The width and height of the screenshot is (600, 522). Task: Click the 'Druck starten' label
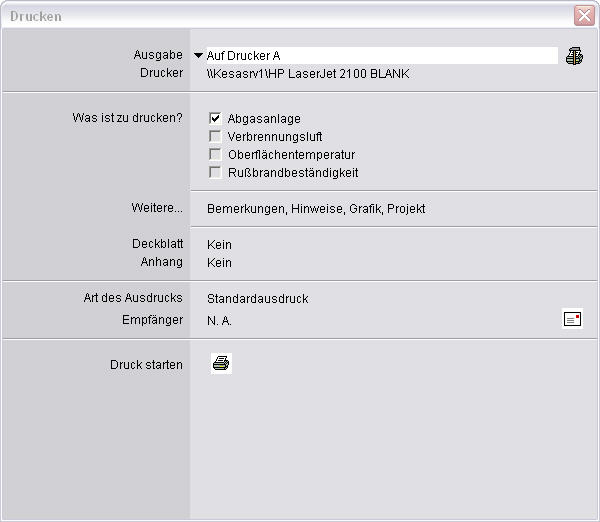[146, 365]
